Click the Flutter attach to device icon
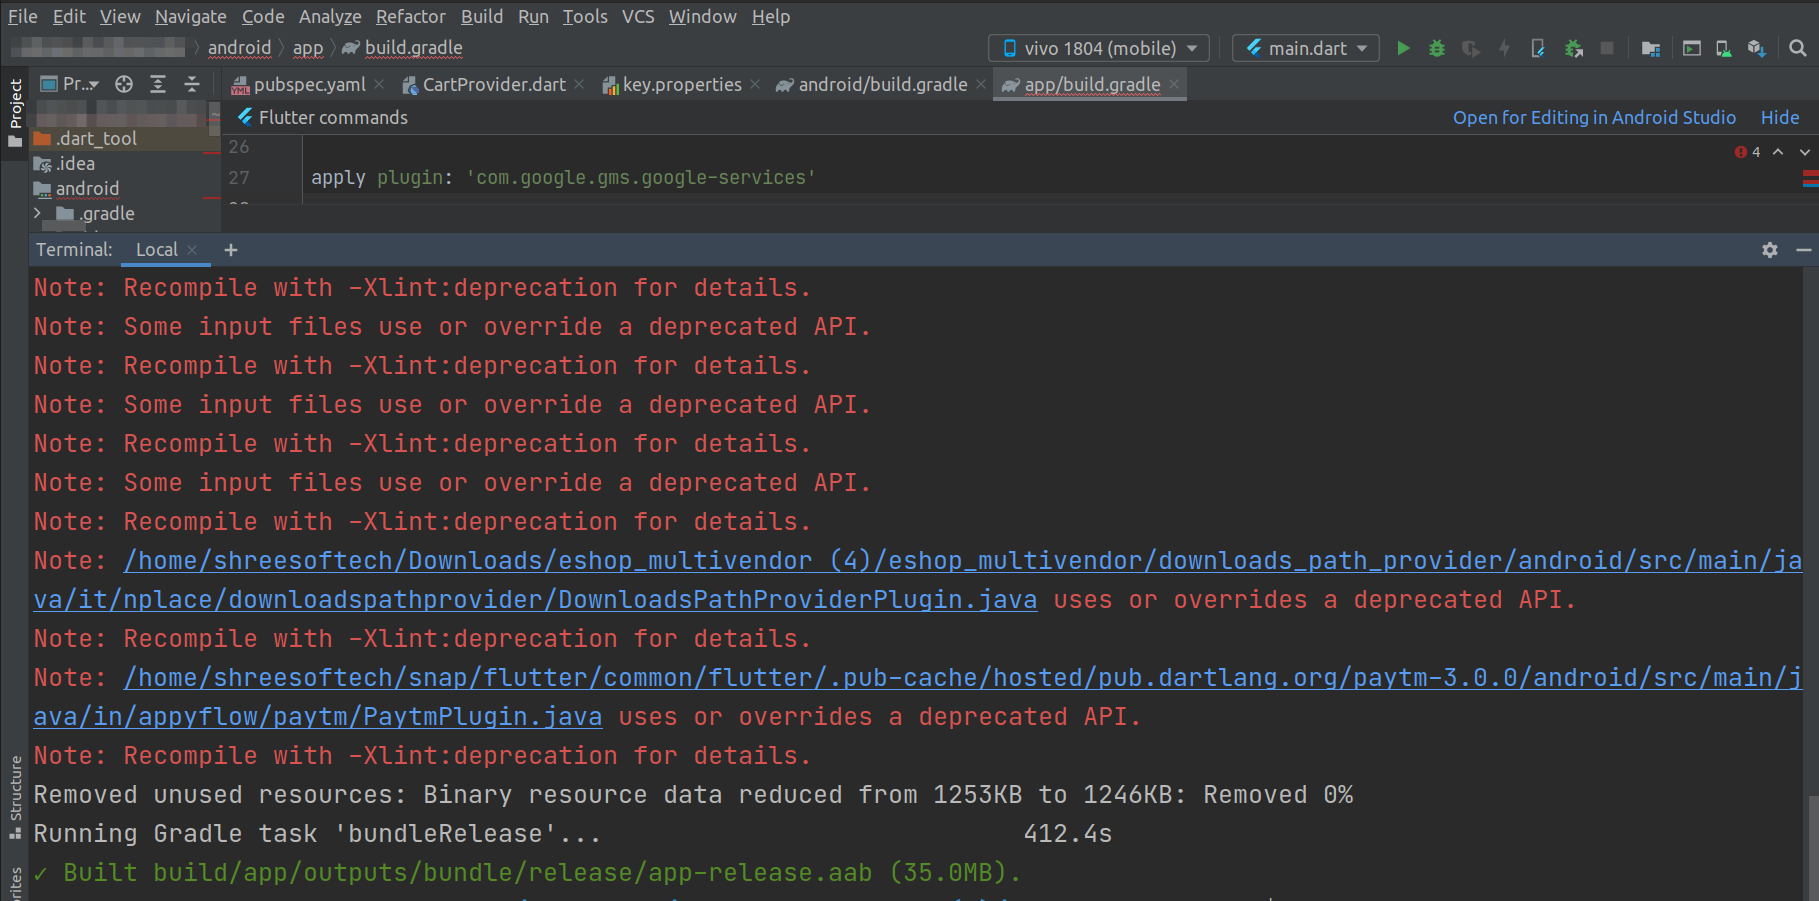The image size is (1819, 901). coord(1538,48)
